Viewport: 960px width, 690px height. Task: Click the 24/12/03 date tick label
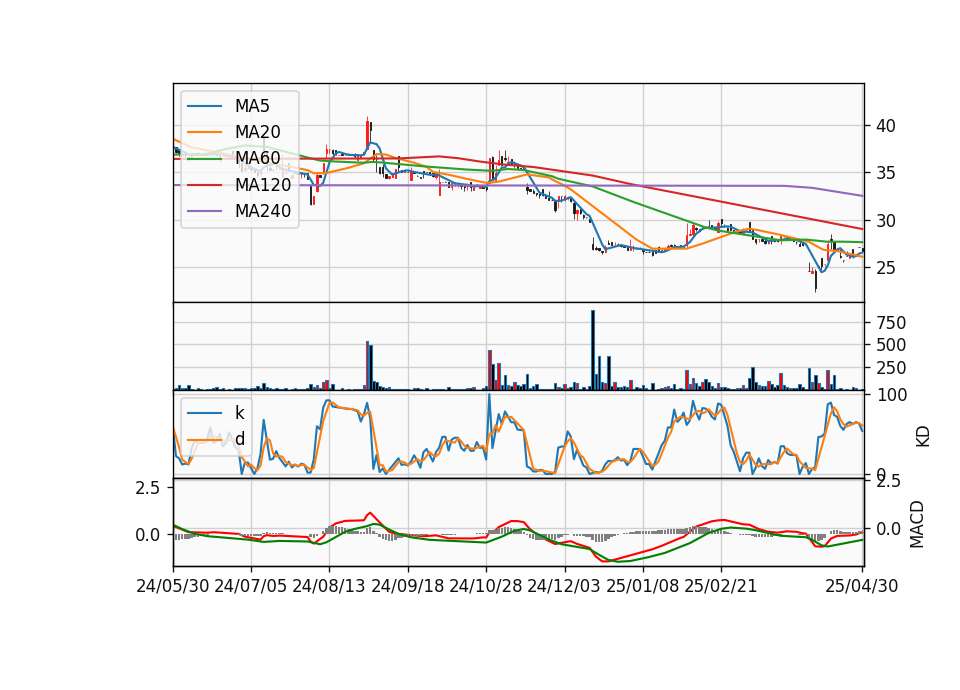click(564, 586)
